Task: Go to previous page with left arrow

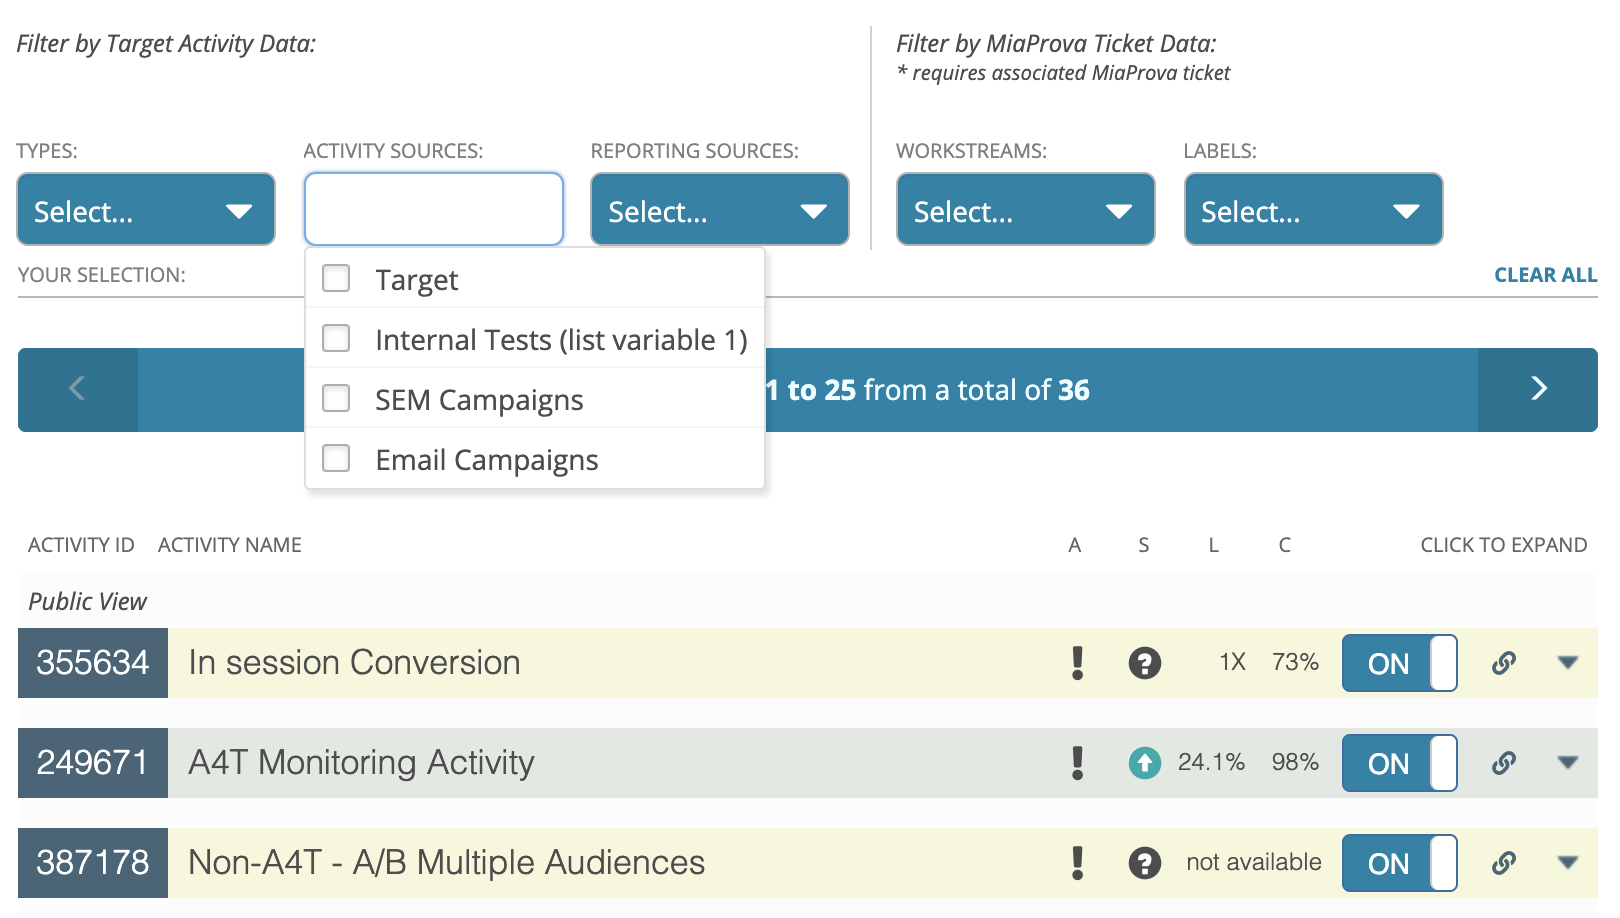Action: [x=78, y=390]
